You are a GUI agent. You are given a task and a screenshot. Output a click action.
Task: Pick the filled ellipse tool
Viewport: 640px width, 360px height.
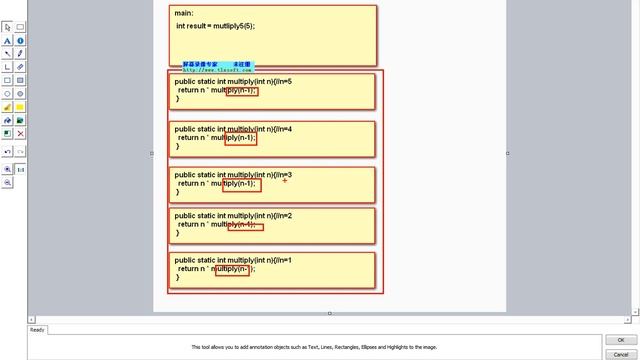(20, 94)
